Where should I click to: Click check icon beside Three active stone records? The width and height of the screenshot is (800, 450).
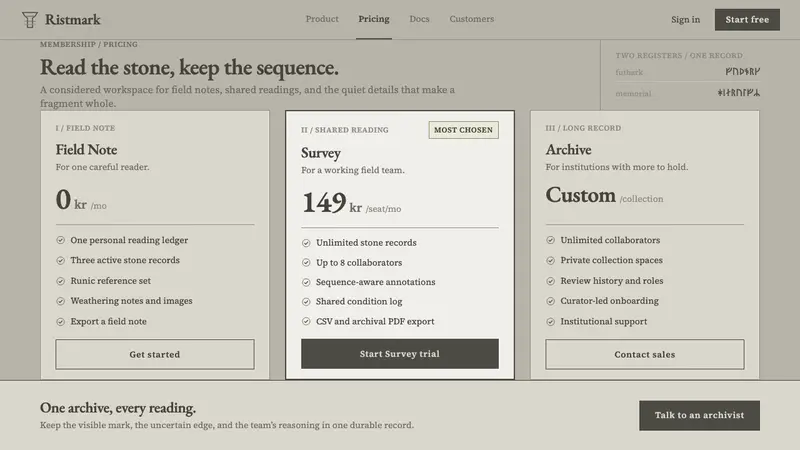pos(61,260)
